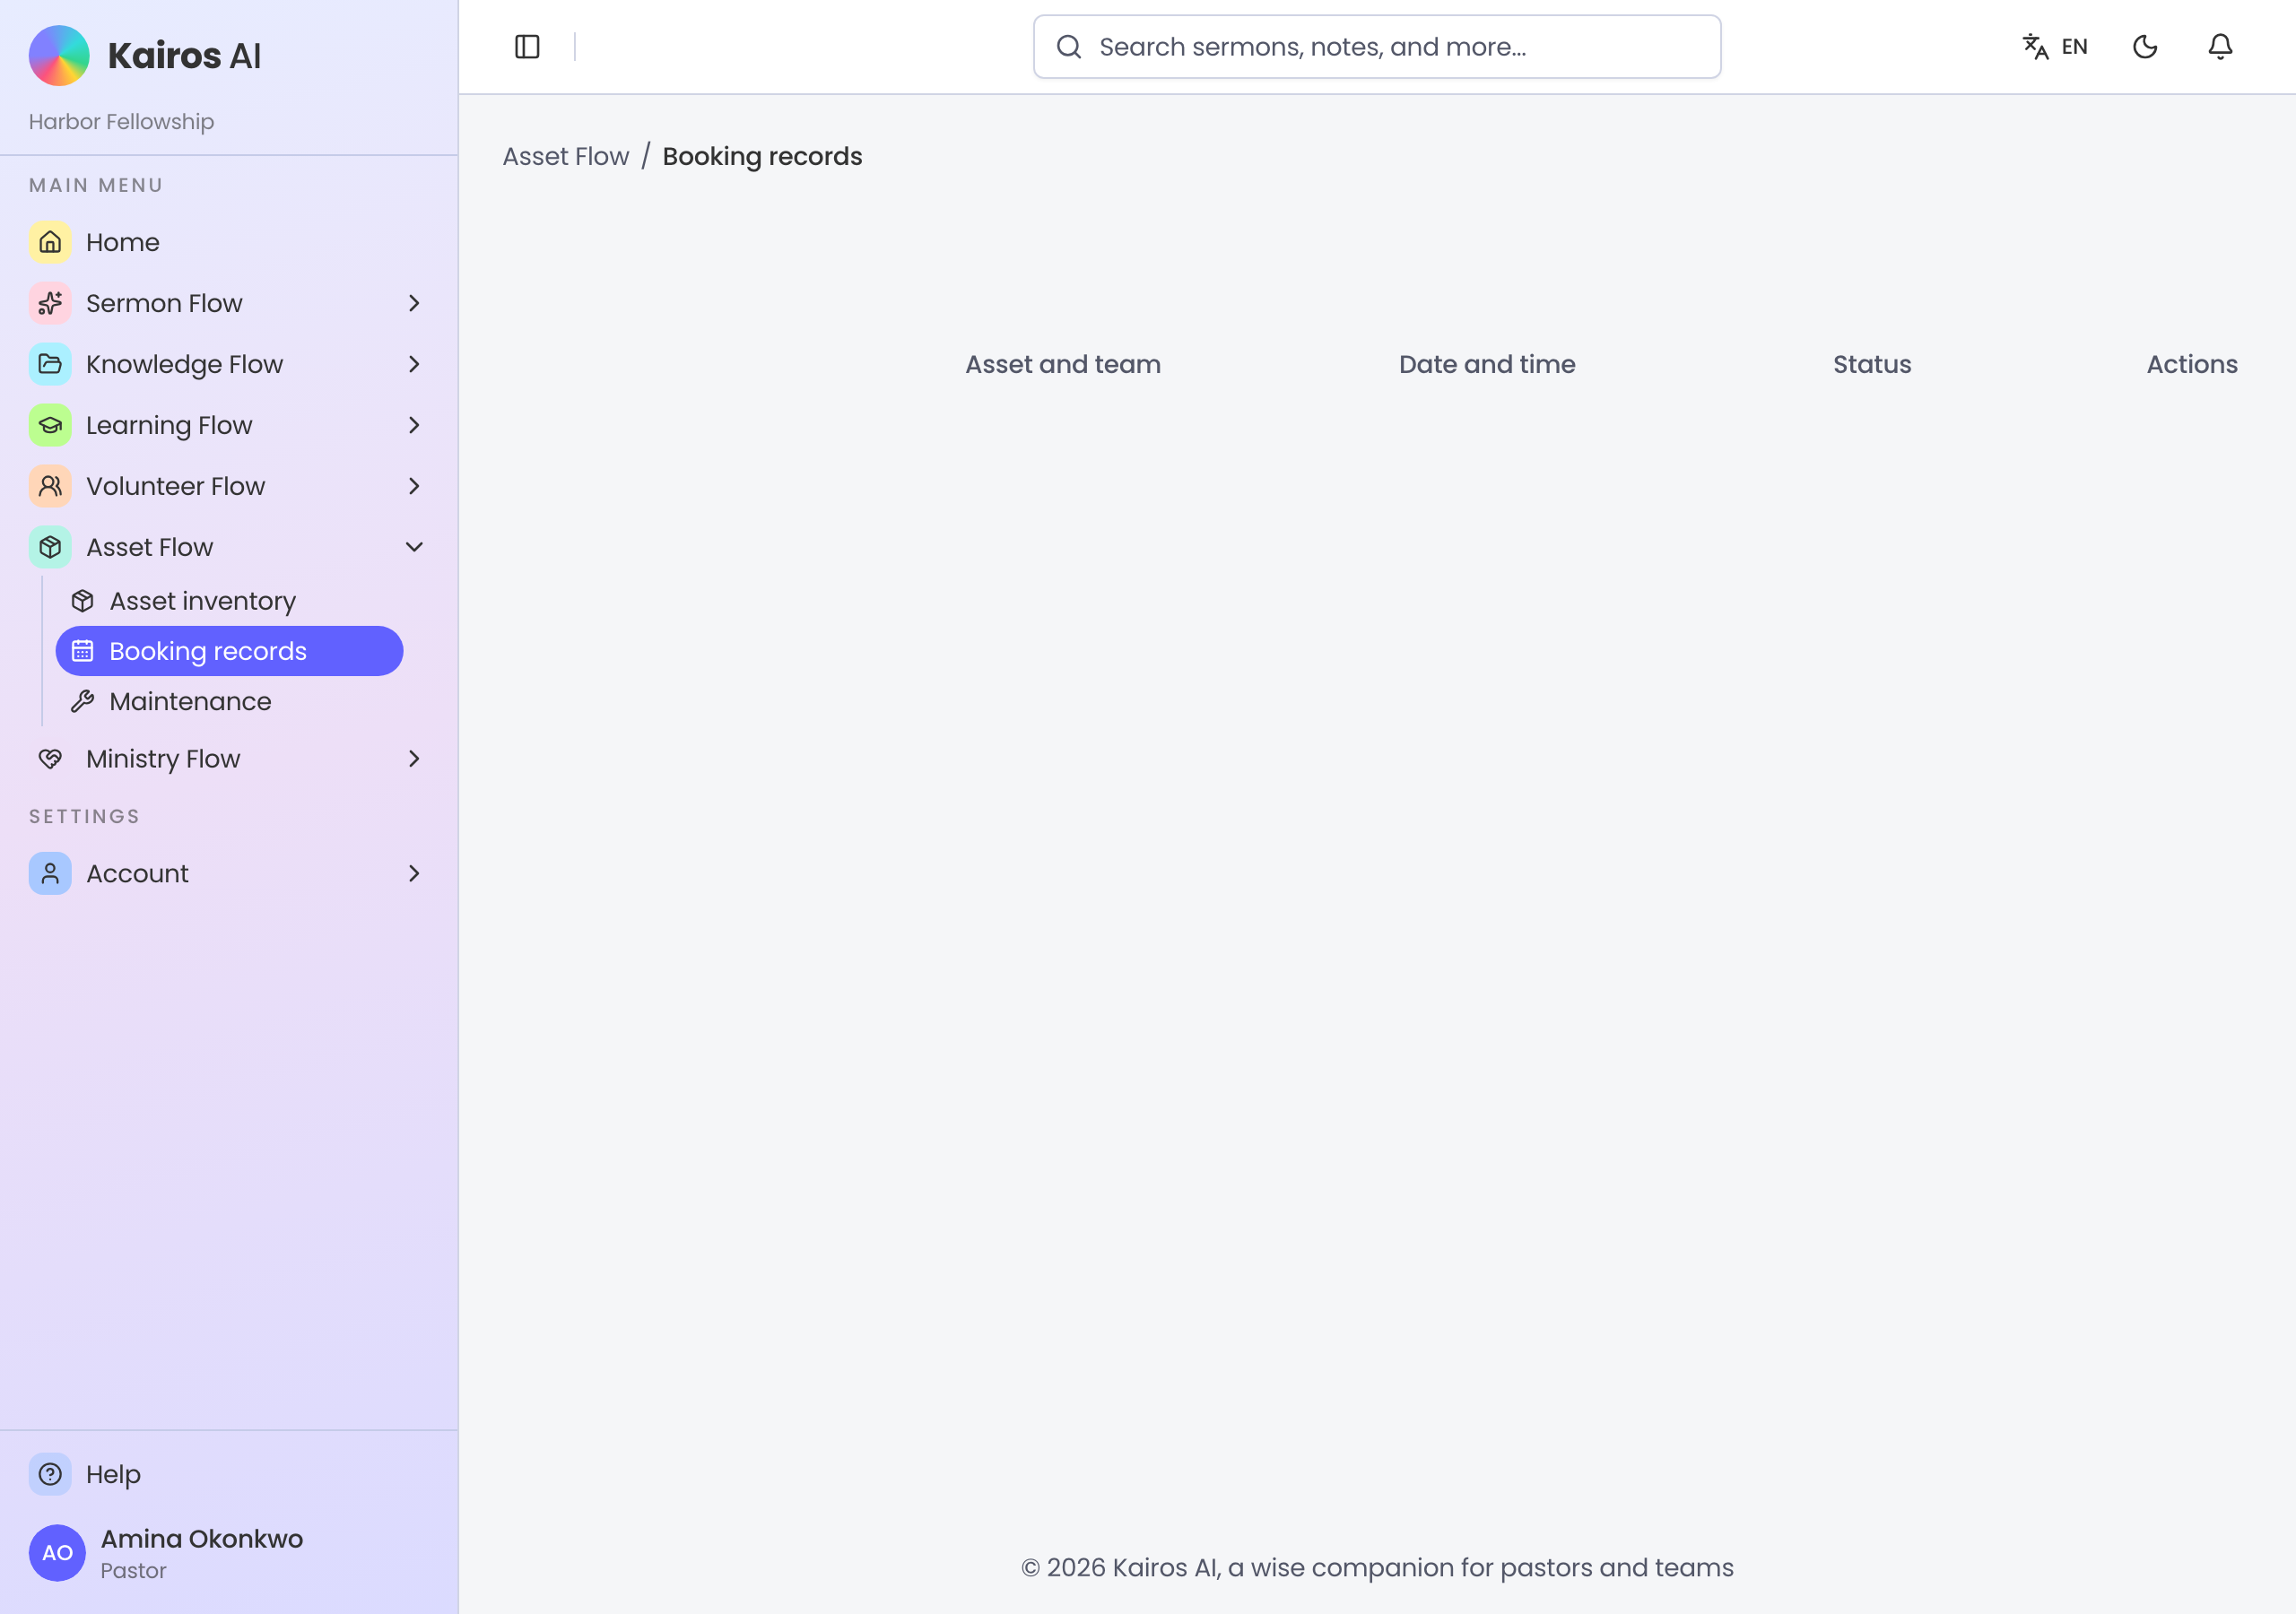
Task: Click Booking records breadcrumb text
Action: (x=762, y=157)
